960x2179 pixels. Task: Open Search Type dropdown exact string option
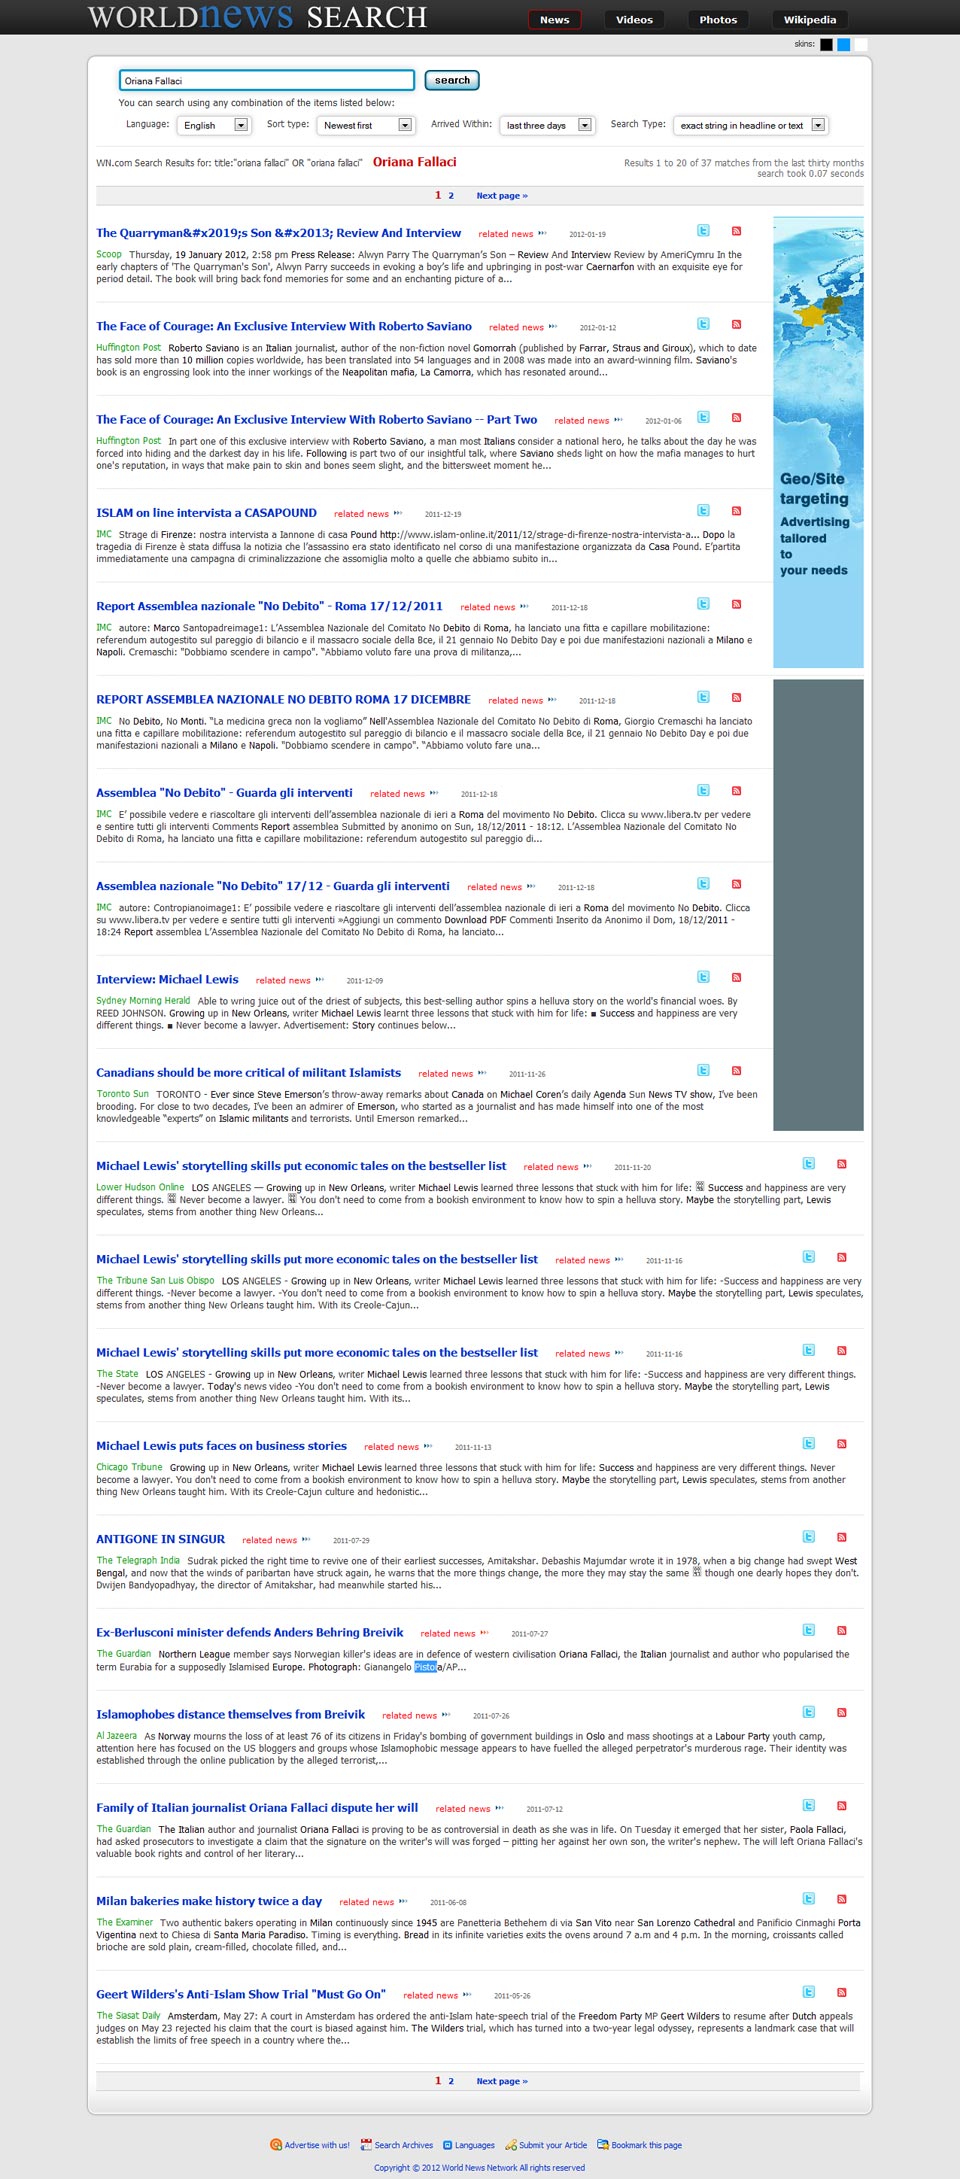(x=751, y=125)
